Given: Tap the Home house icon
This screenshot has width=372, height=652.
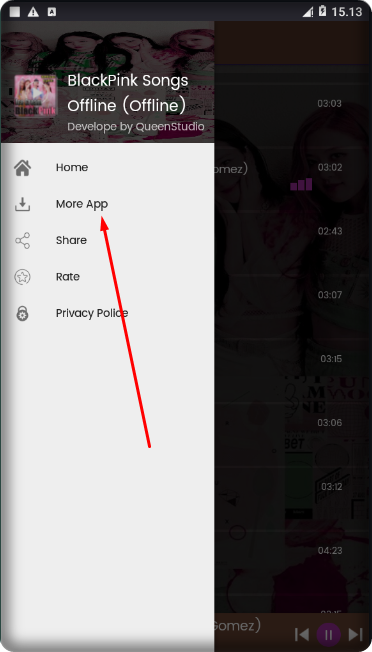Looking at the screenshot, I should [22, 168].
